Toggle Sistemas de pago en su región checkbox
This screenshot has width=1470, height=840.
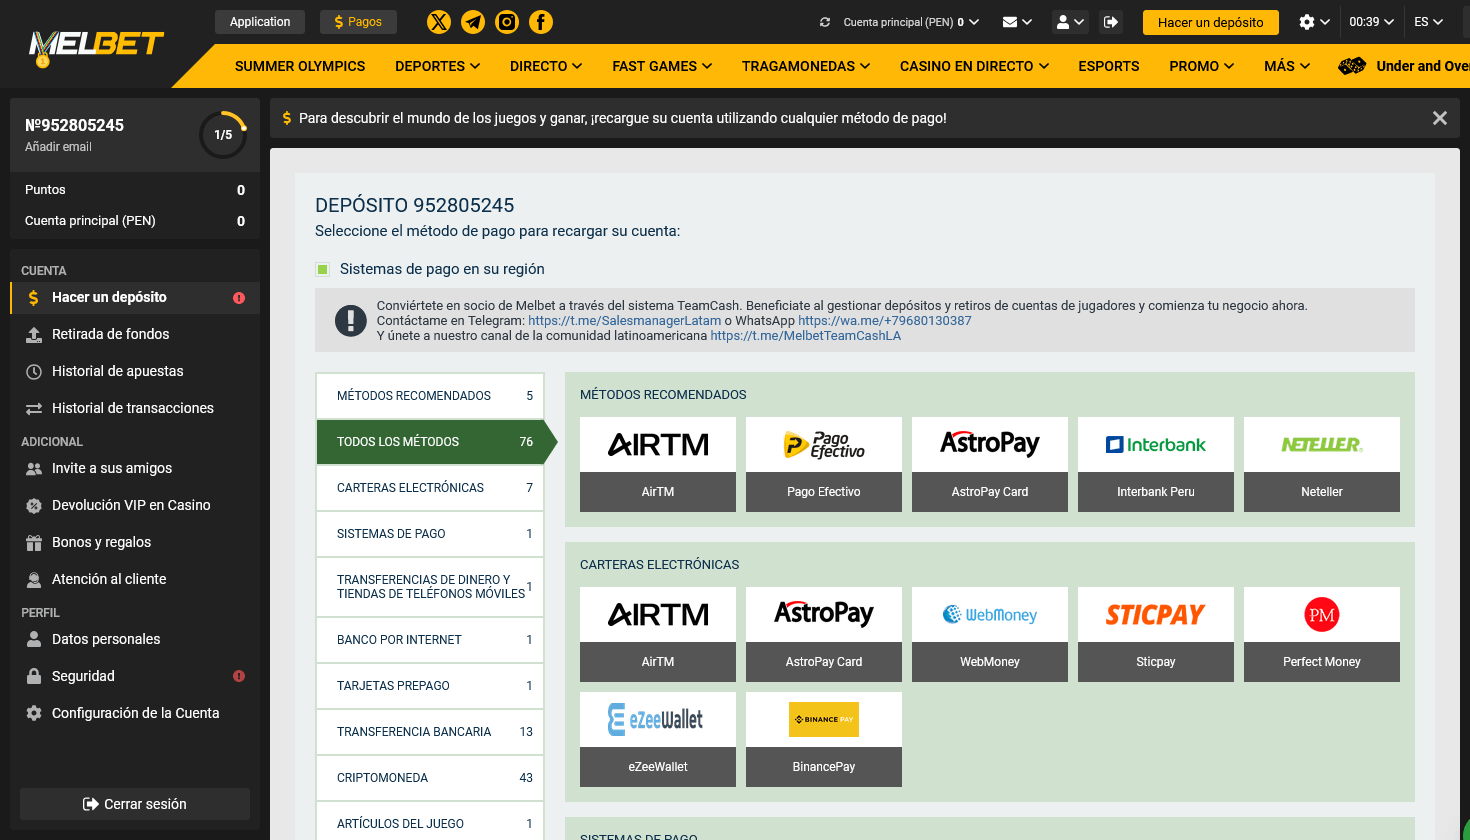click(323, 269)
